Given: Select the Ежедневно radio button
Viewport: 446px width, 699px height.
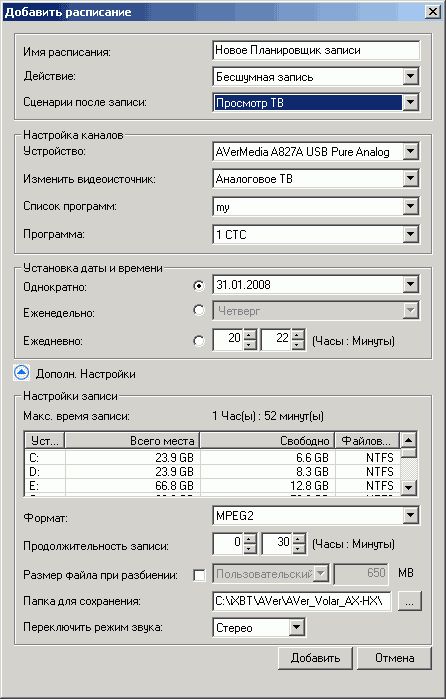Looking at the screenshot, I should (x=199, y=341).
